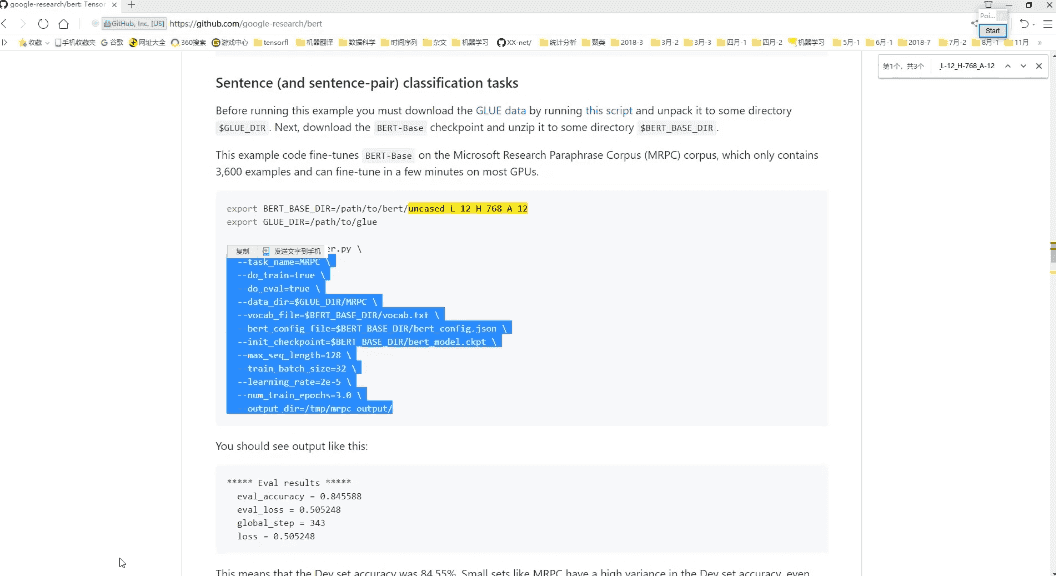This screenshot has width=1056, height=576.
Task: Open the 'this script' link
Action: tap(608, 111)
